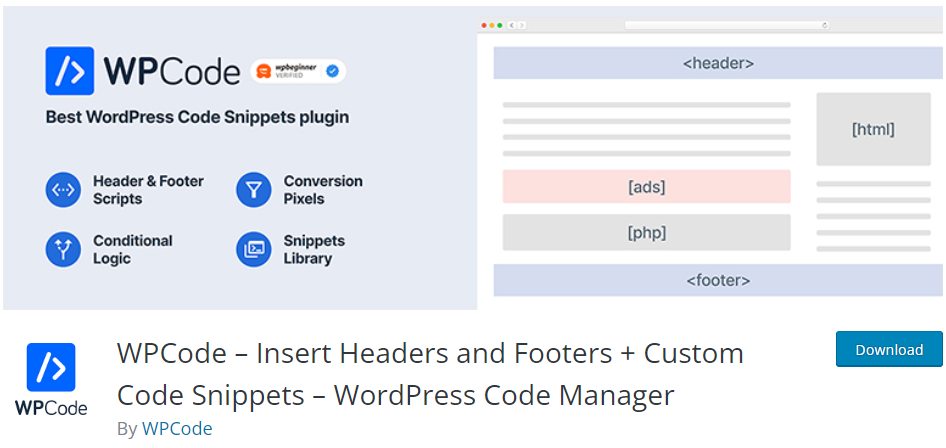This screenshot has width=946, height=448.
Task: Click the Conversion Pixels funnel icon
Action: [253, 190]
